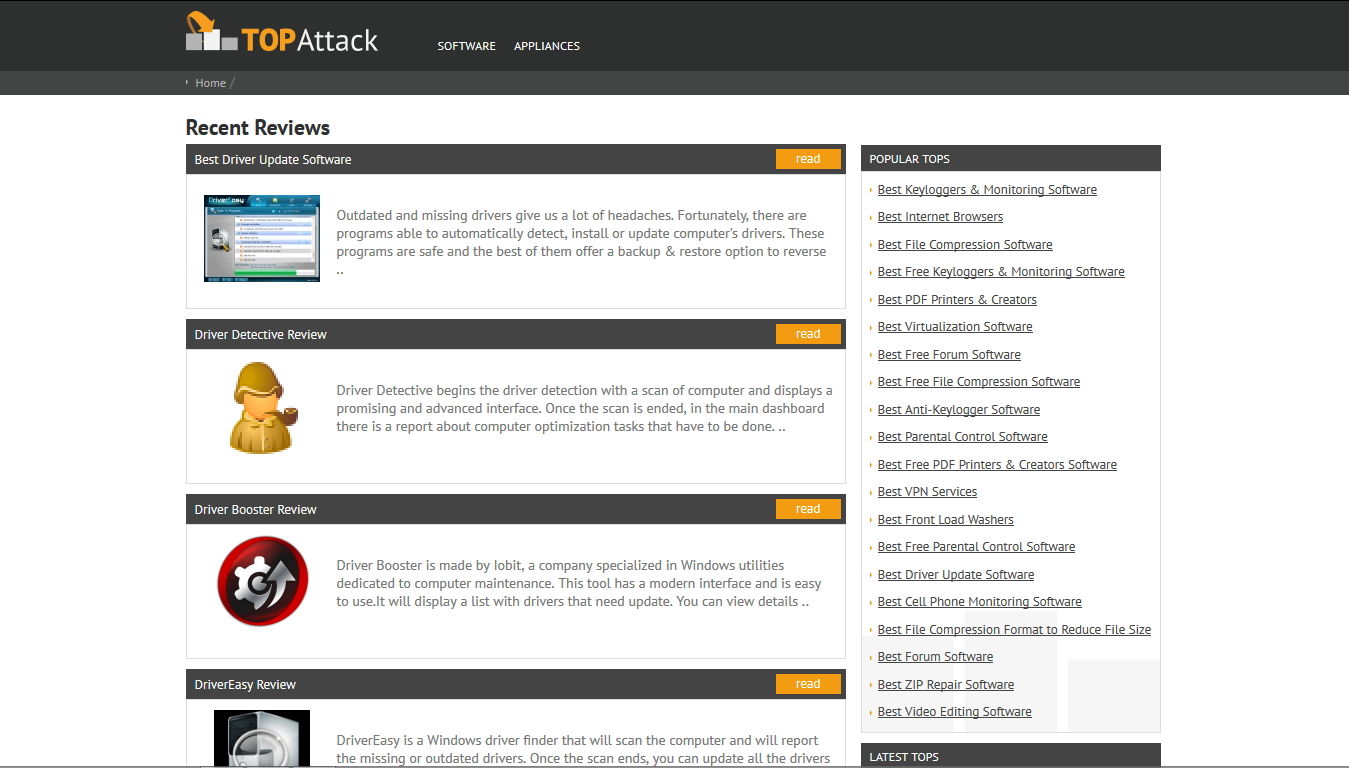Open Best Driver Update Software sidebar link
The width and height of the screenshot is (1349, 768).
(956, 575)
